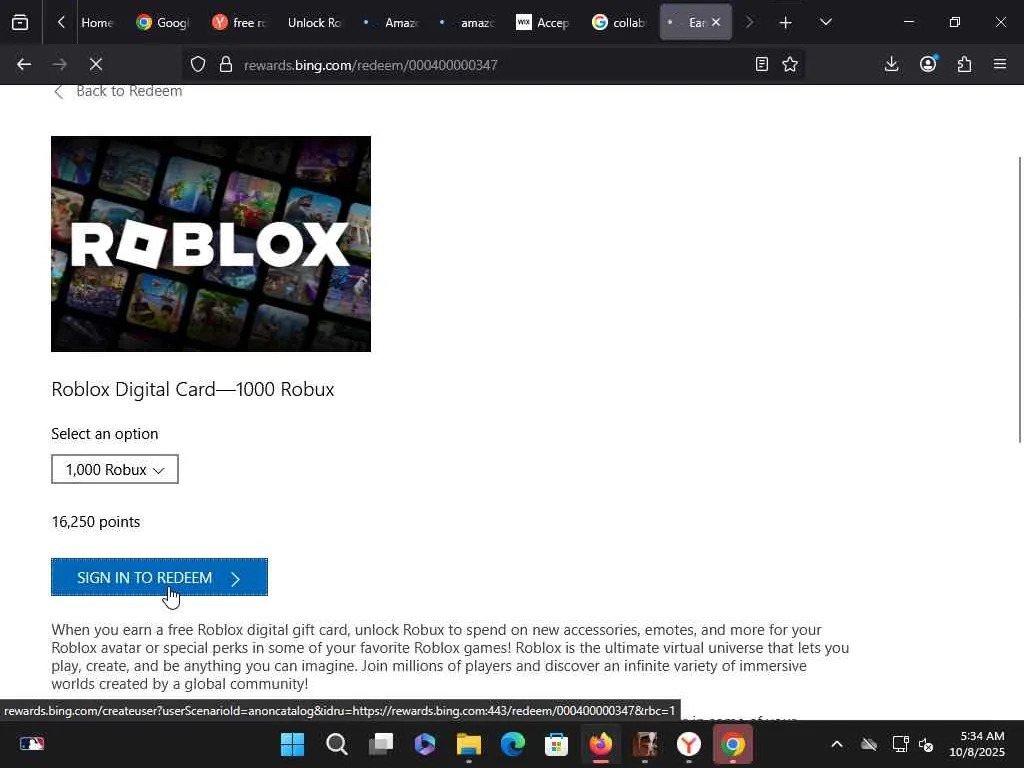Open the display/network tray icon

pyautogui.click(x=900, y=744)
